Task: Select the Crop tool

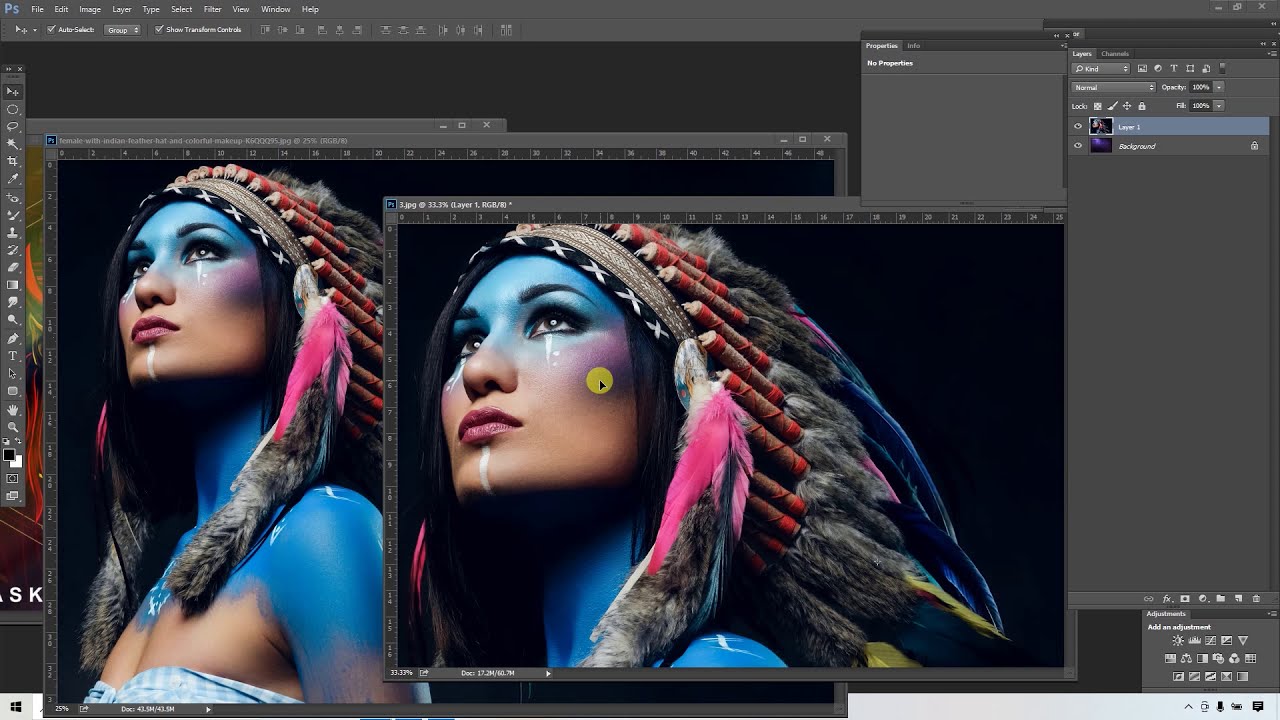Action: click(13, 160)
